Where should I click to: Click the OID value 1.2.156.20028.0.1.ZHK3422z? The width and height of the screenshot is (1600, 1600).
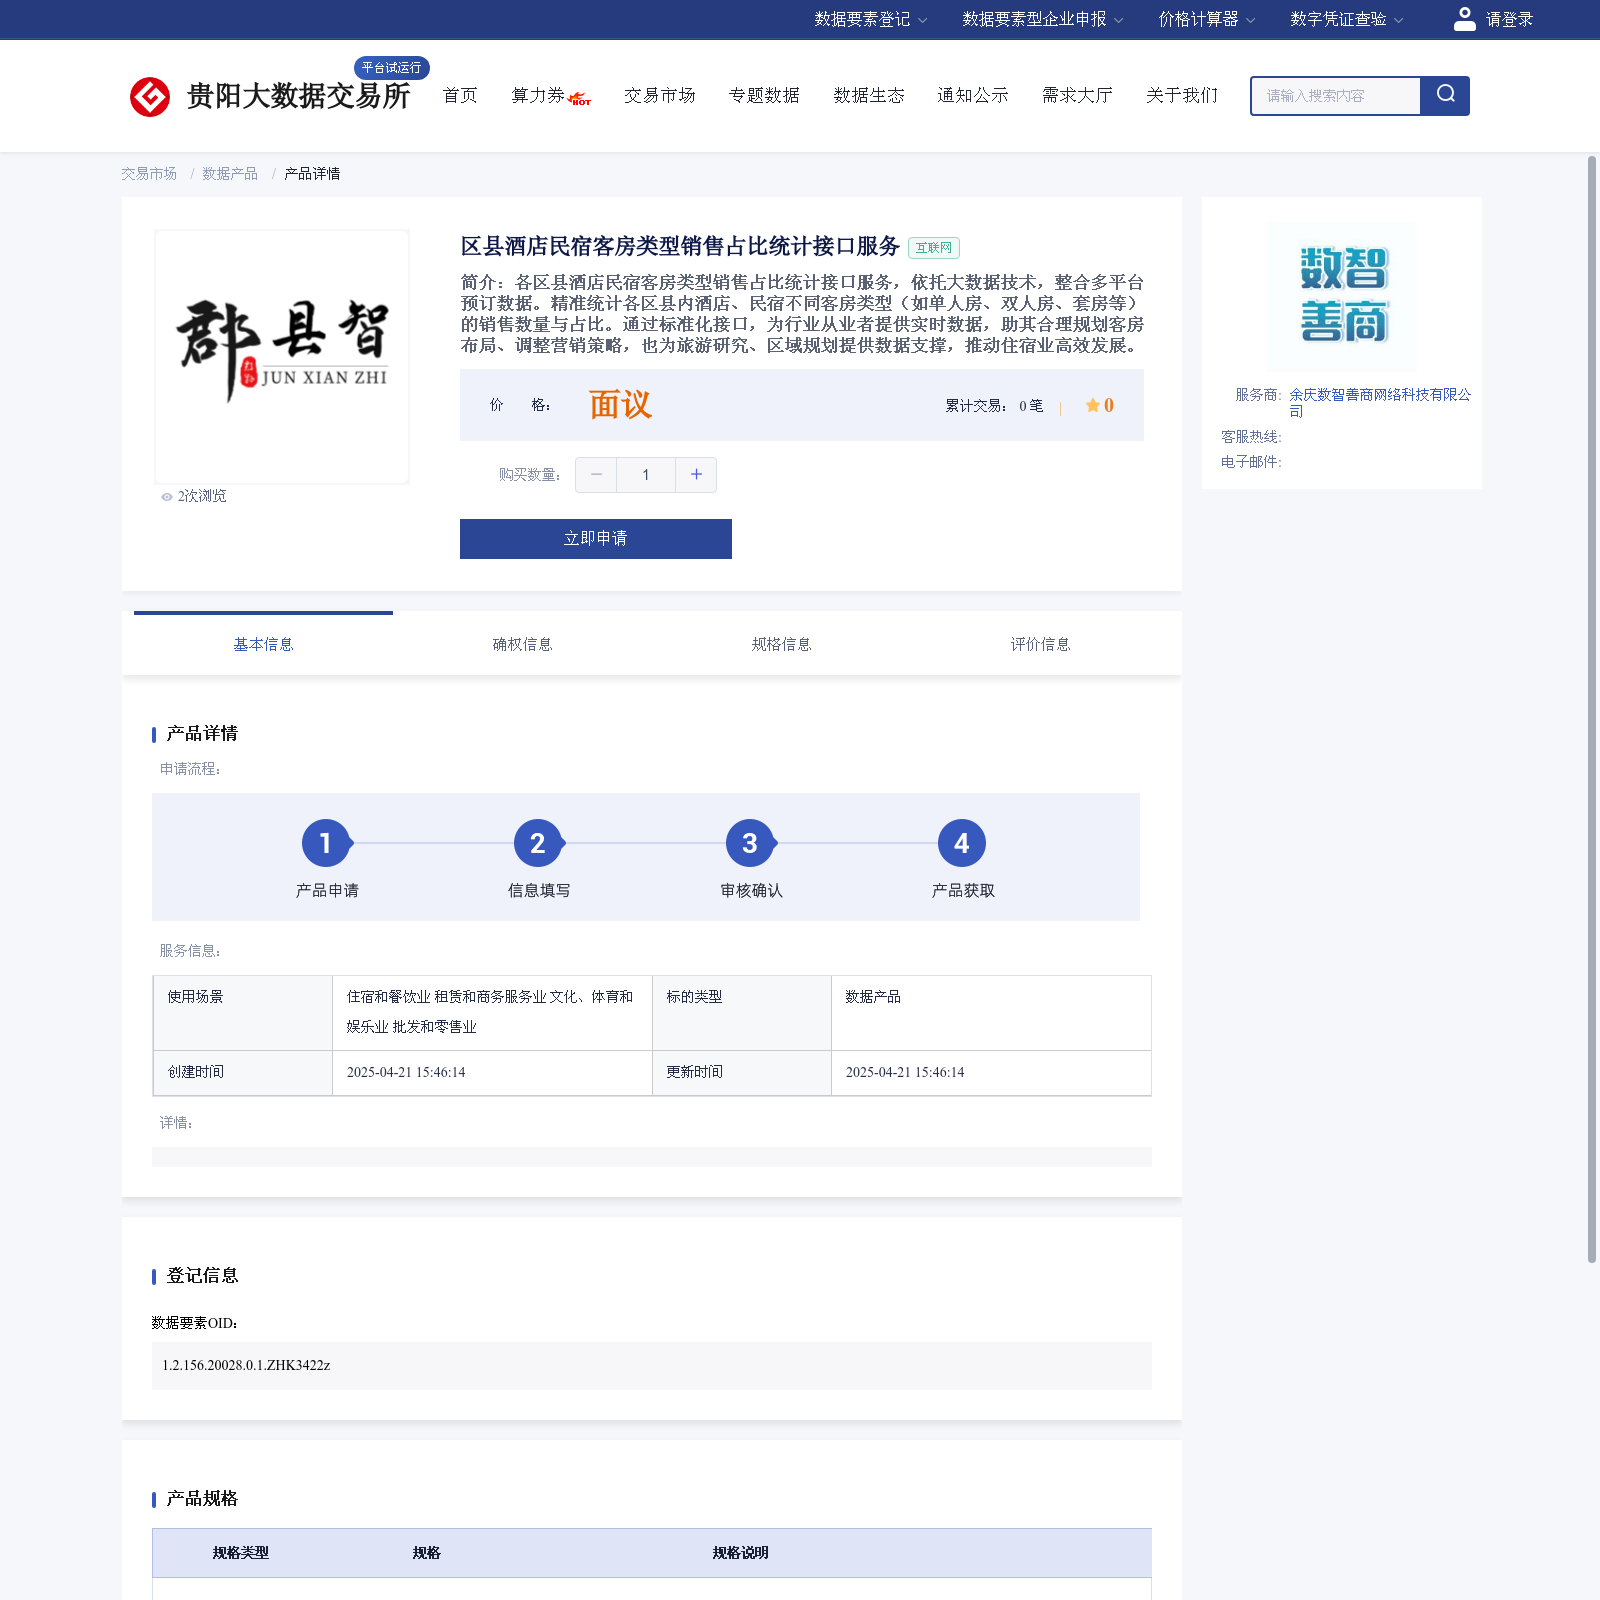[246, 1366]
